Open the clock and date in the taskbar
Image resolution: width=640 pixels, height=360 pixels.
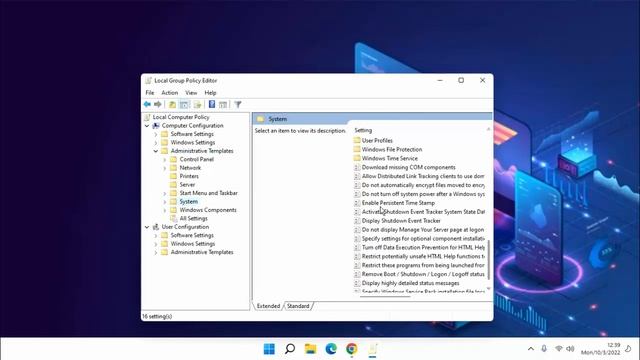(600, 349)
